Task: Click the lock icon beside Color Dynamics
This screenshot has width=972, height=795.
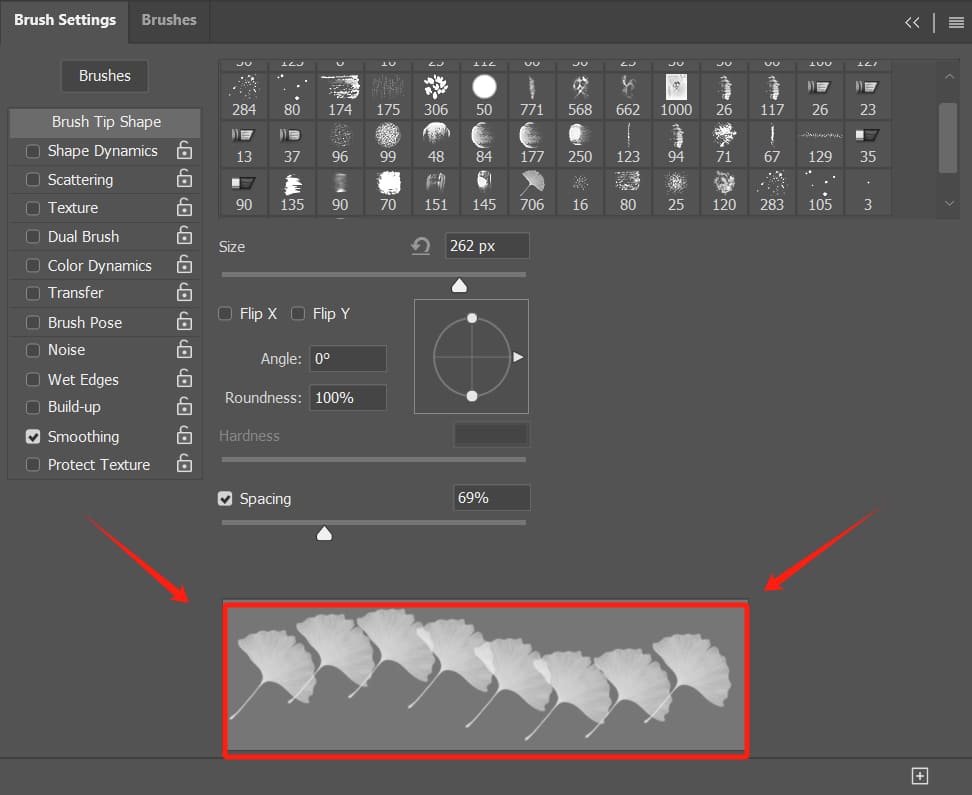Action: coord(184,265)
